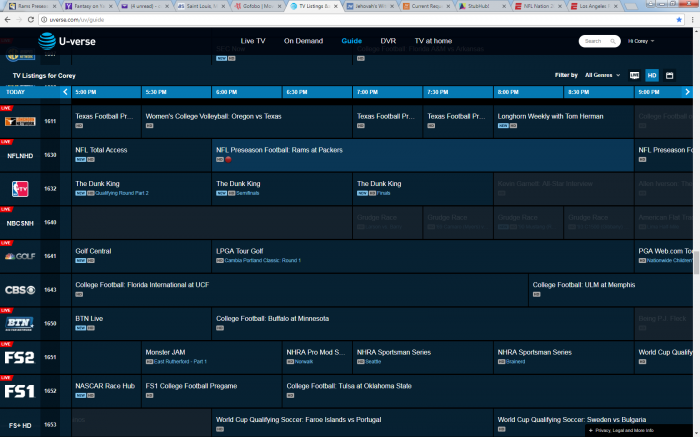Open NHRA Sportsman Series Brainerd listing
The image size is (700, 437).
coord(563,358)
